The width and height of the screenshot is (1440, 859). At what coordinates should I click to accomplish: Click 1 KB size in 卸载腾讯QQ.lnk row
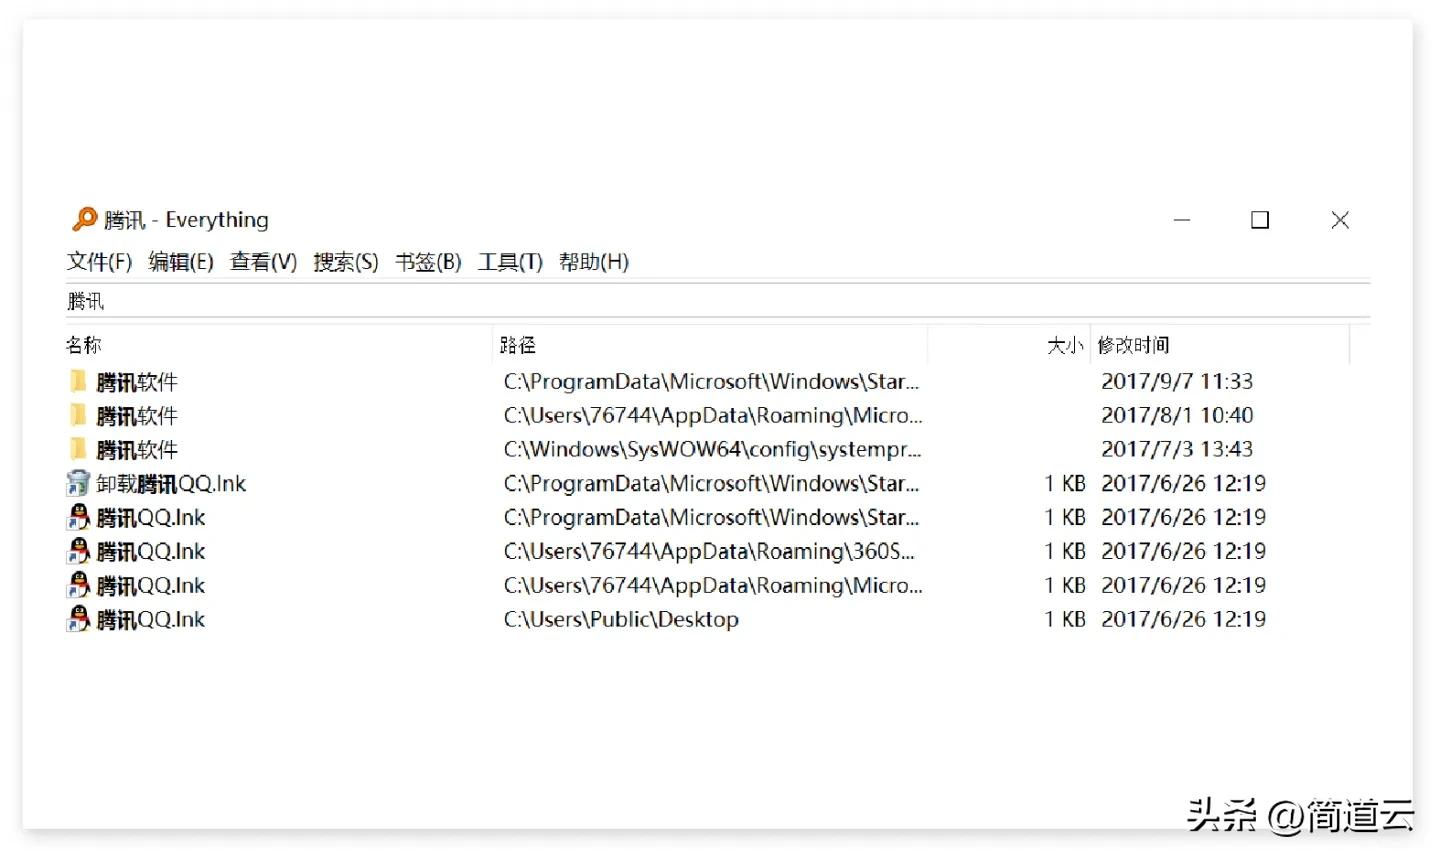coord(1065,483)
